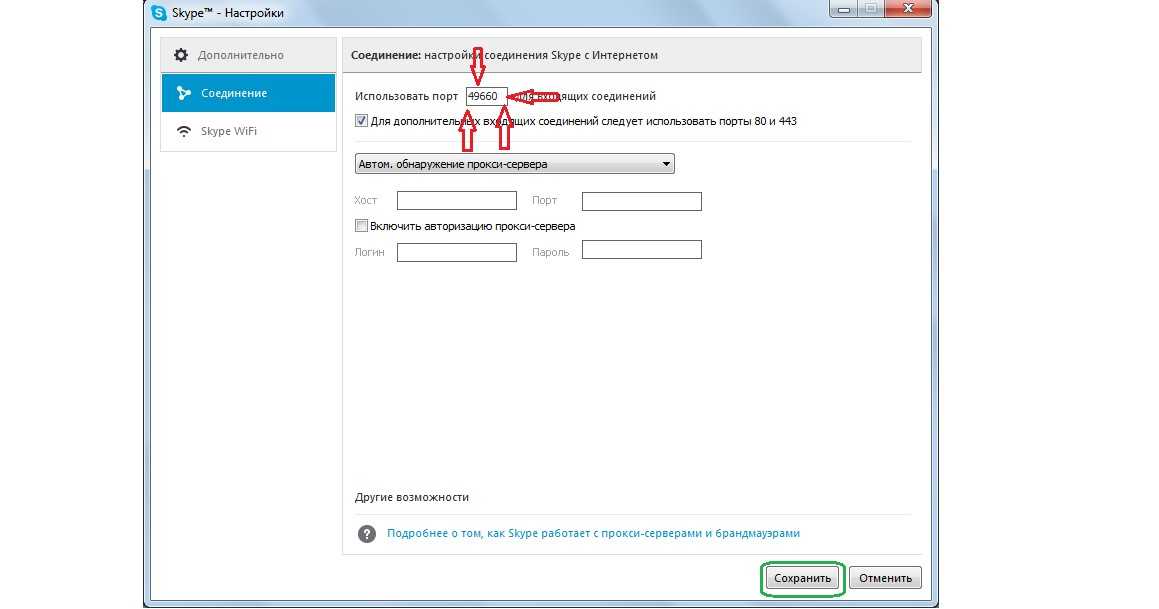This screenshot has height=609, width=1159.
Task: Open the Дополнительно settings section
Action: (x=248, y=55)
